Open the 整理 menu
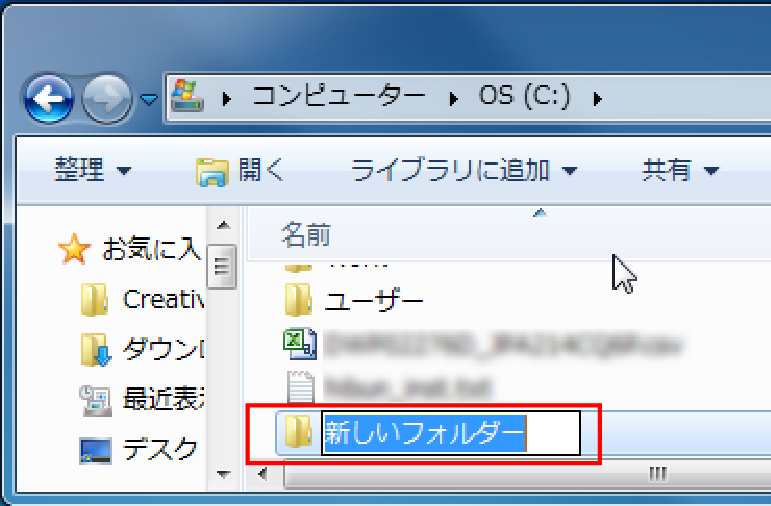Viewport: 771px width, 506px height. (92, 171)
